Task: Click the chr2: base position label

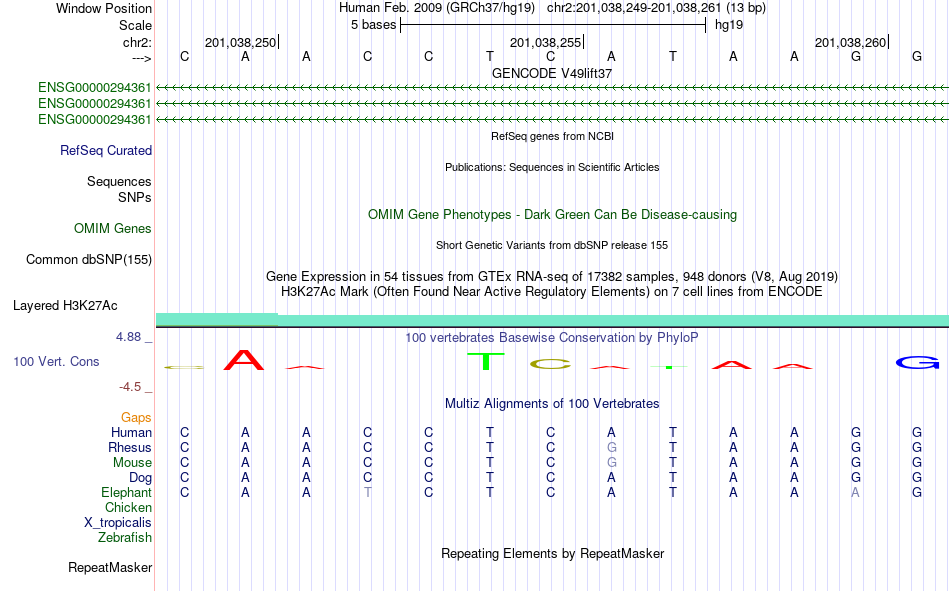Action: pos(137,42)
